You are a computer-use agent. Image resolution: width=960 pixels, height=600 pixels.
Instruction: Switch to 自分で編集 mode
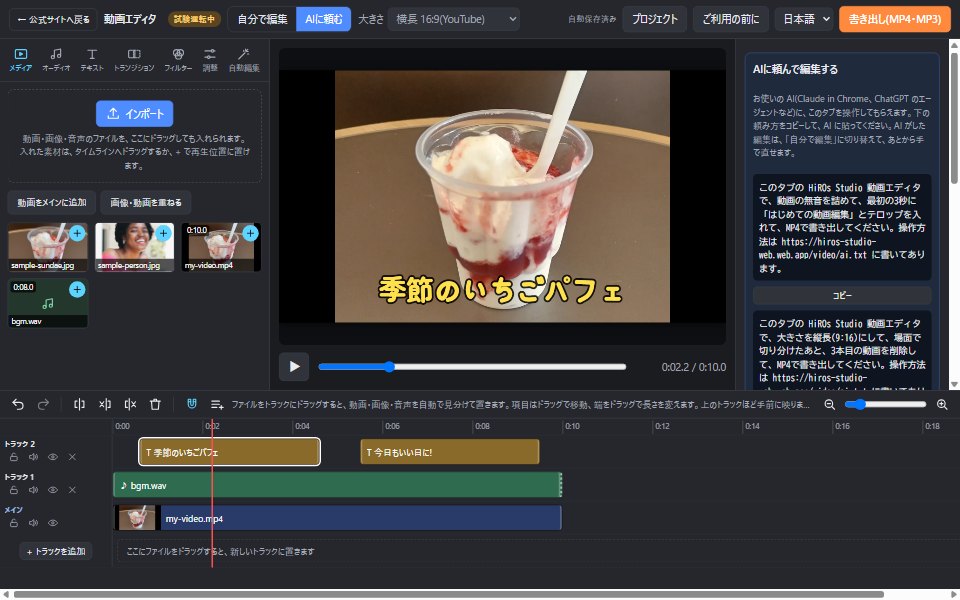(x=262, y=20)
